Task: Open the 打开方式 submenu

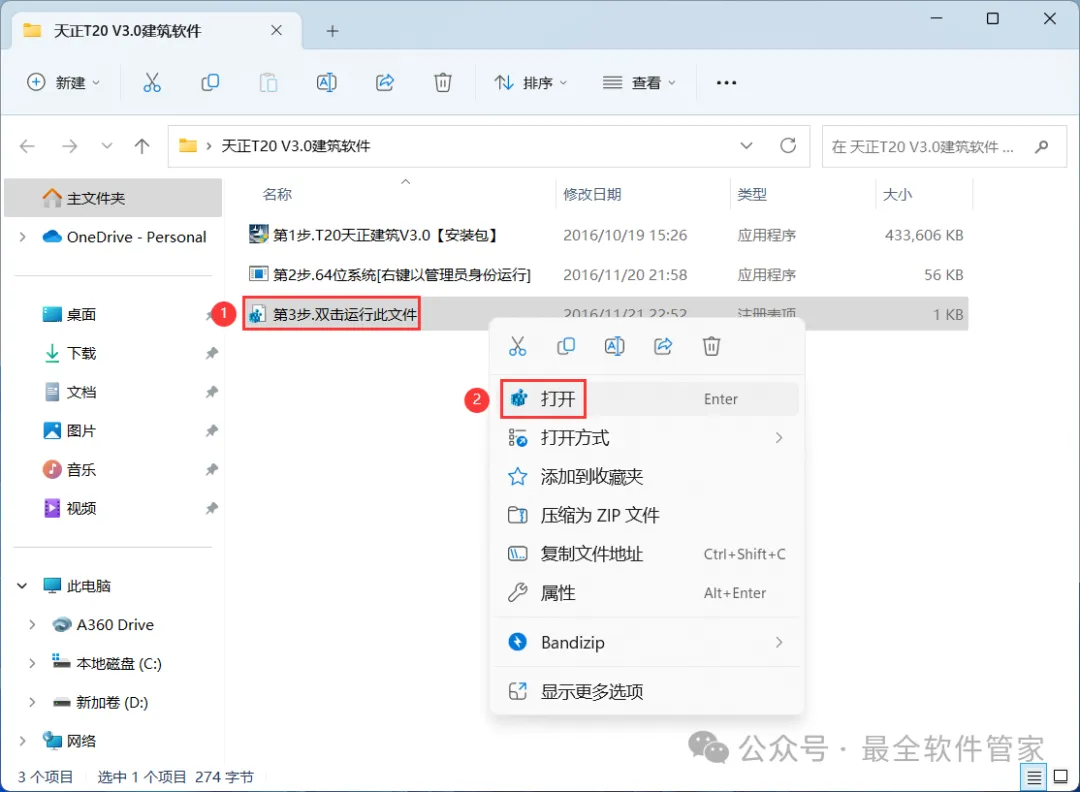Action: [646, 438]
